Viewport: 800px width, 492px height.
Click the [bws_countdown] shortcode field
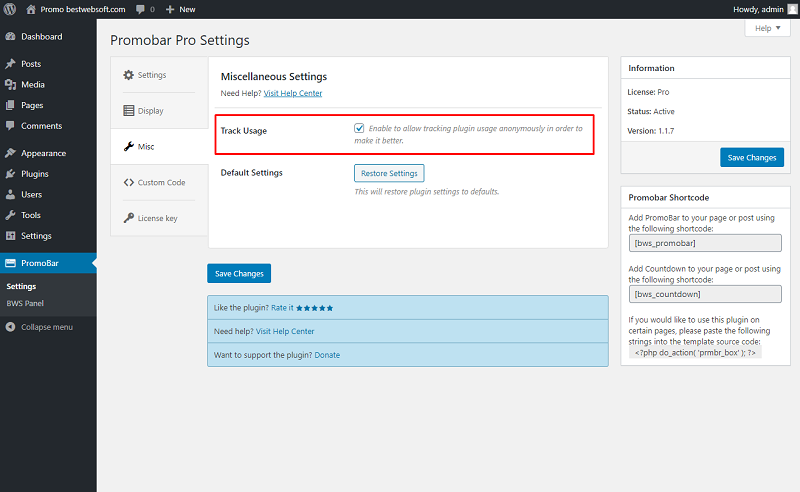tap(705, 294)
